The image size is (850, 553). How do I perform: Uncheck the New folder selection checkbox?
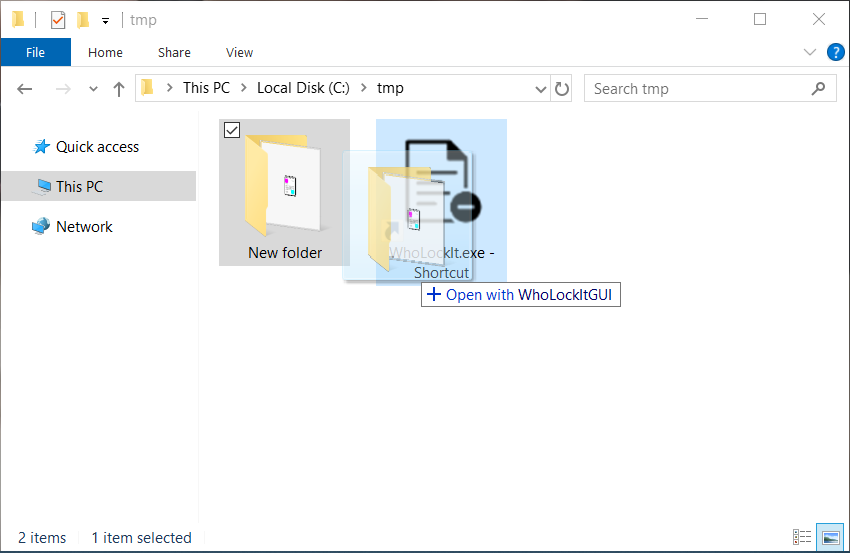coord(232,130)
